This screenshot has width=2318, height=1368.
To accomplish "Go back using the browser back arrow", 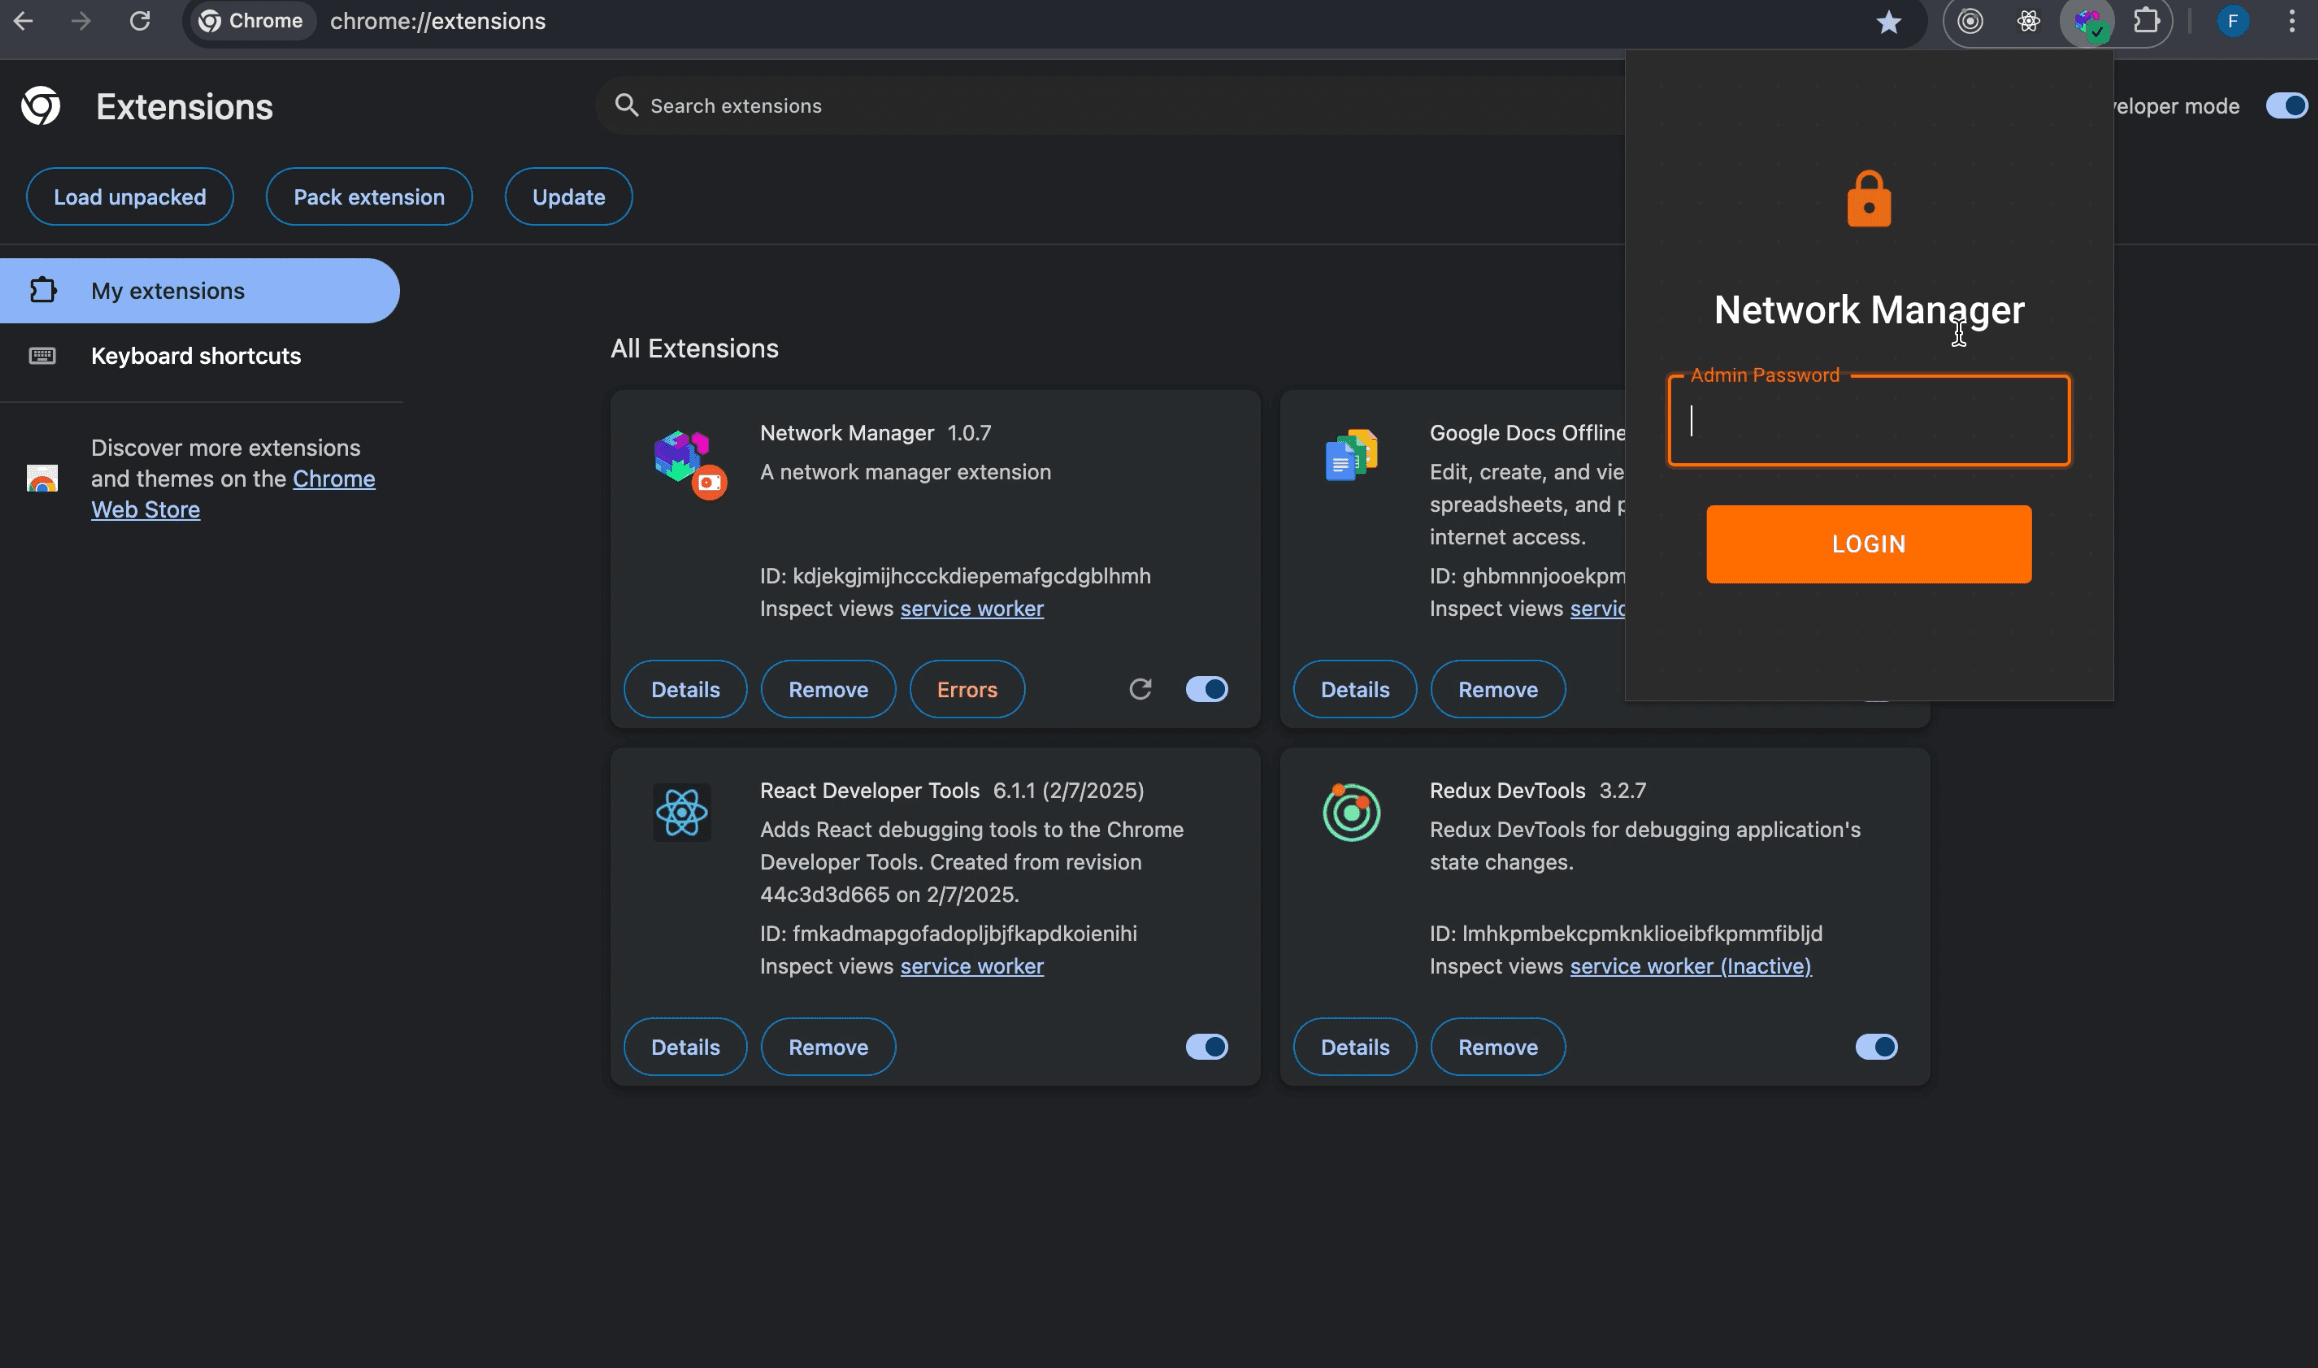I will [x=23, y=21].
